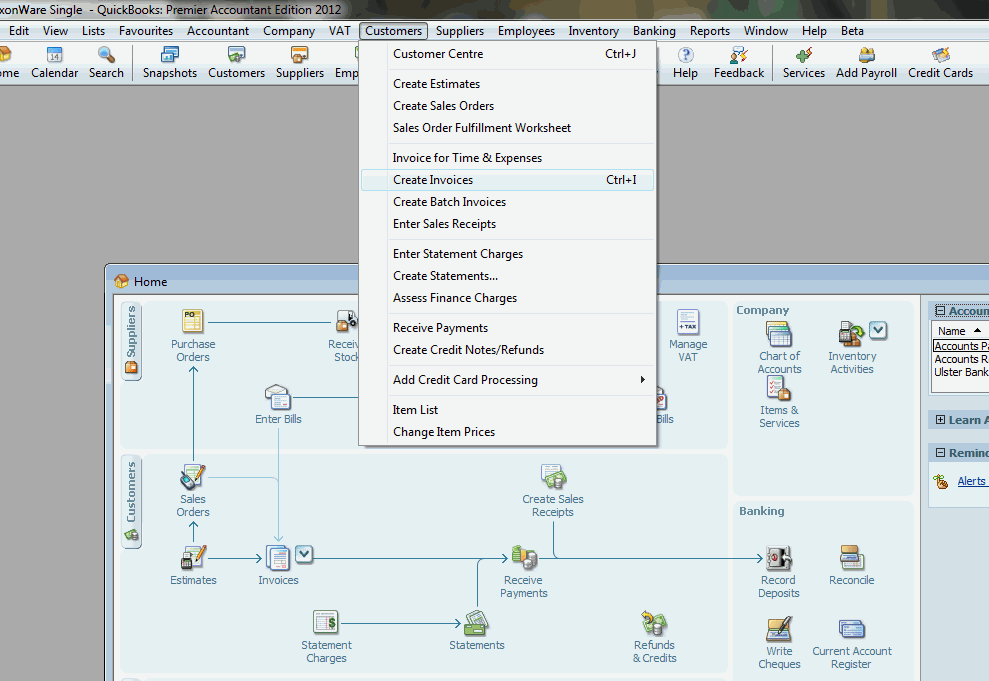Viewport: 989px width, 681px height.
Task: Open the Banking menu
Action: coord(654,31)
